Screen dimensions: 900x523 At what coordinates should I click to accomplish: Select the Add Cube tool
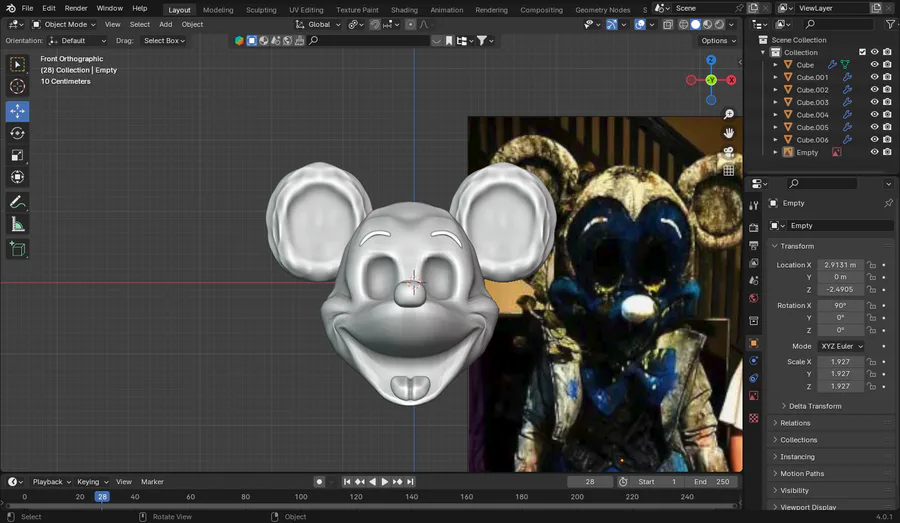[17, 249]
